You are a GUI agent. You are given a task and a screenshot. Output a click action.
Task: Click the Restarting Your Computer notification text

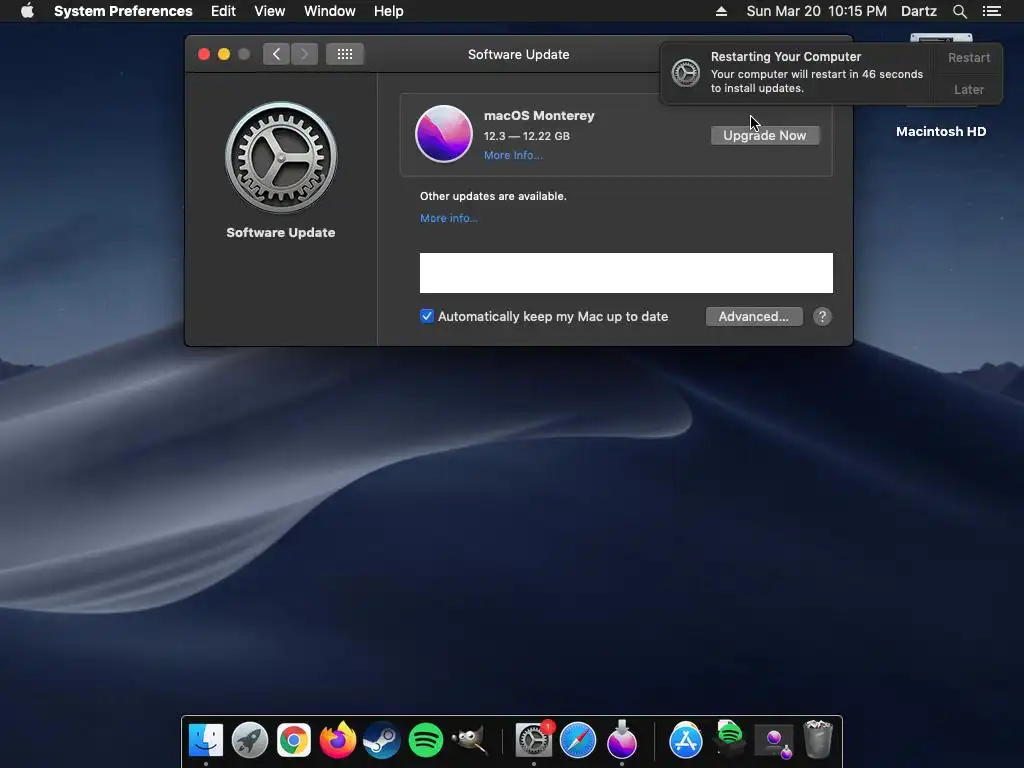[786, 57]
